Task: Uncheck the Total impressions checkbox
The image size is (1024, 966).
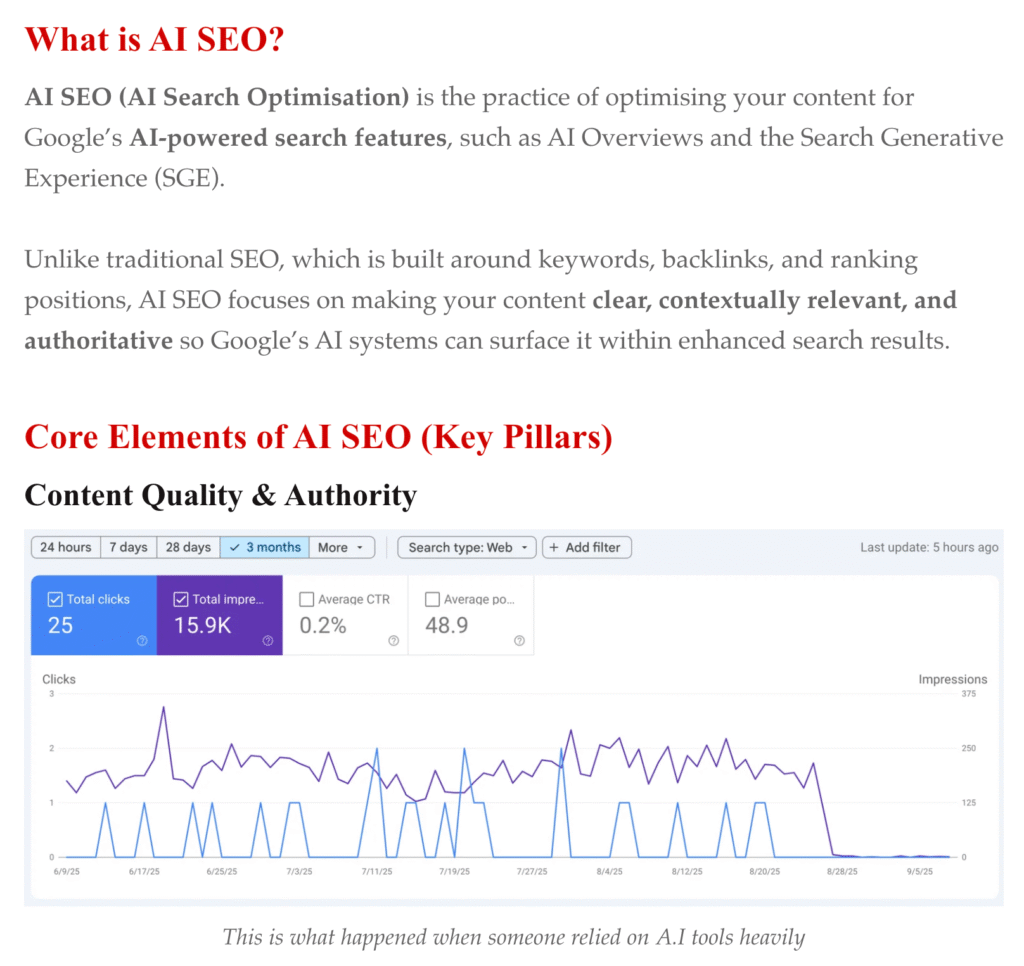Action: tap(181, 600)
